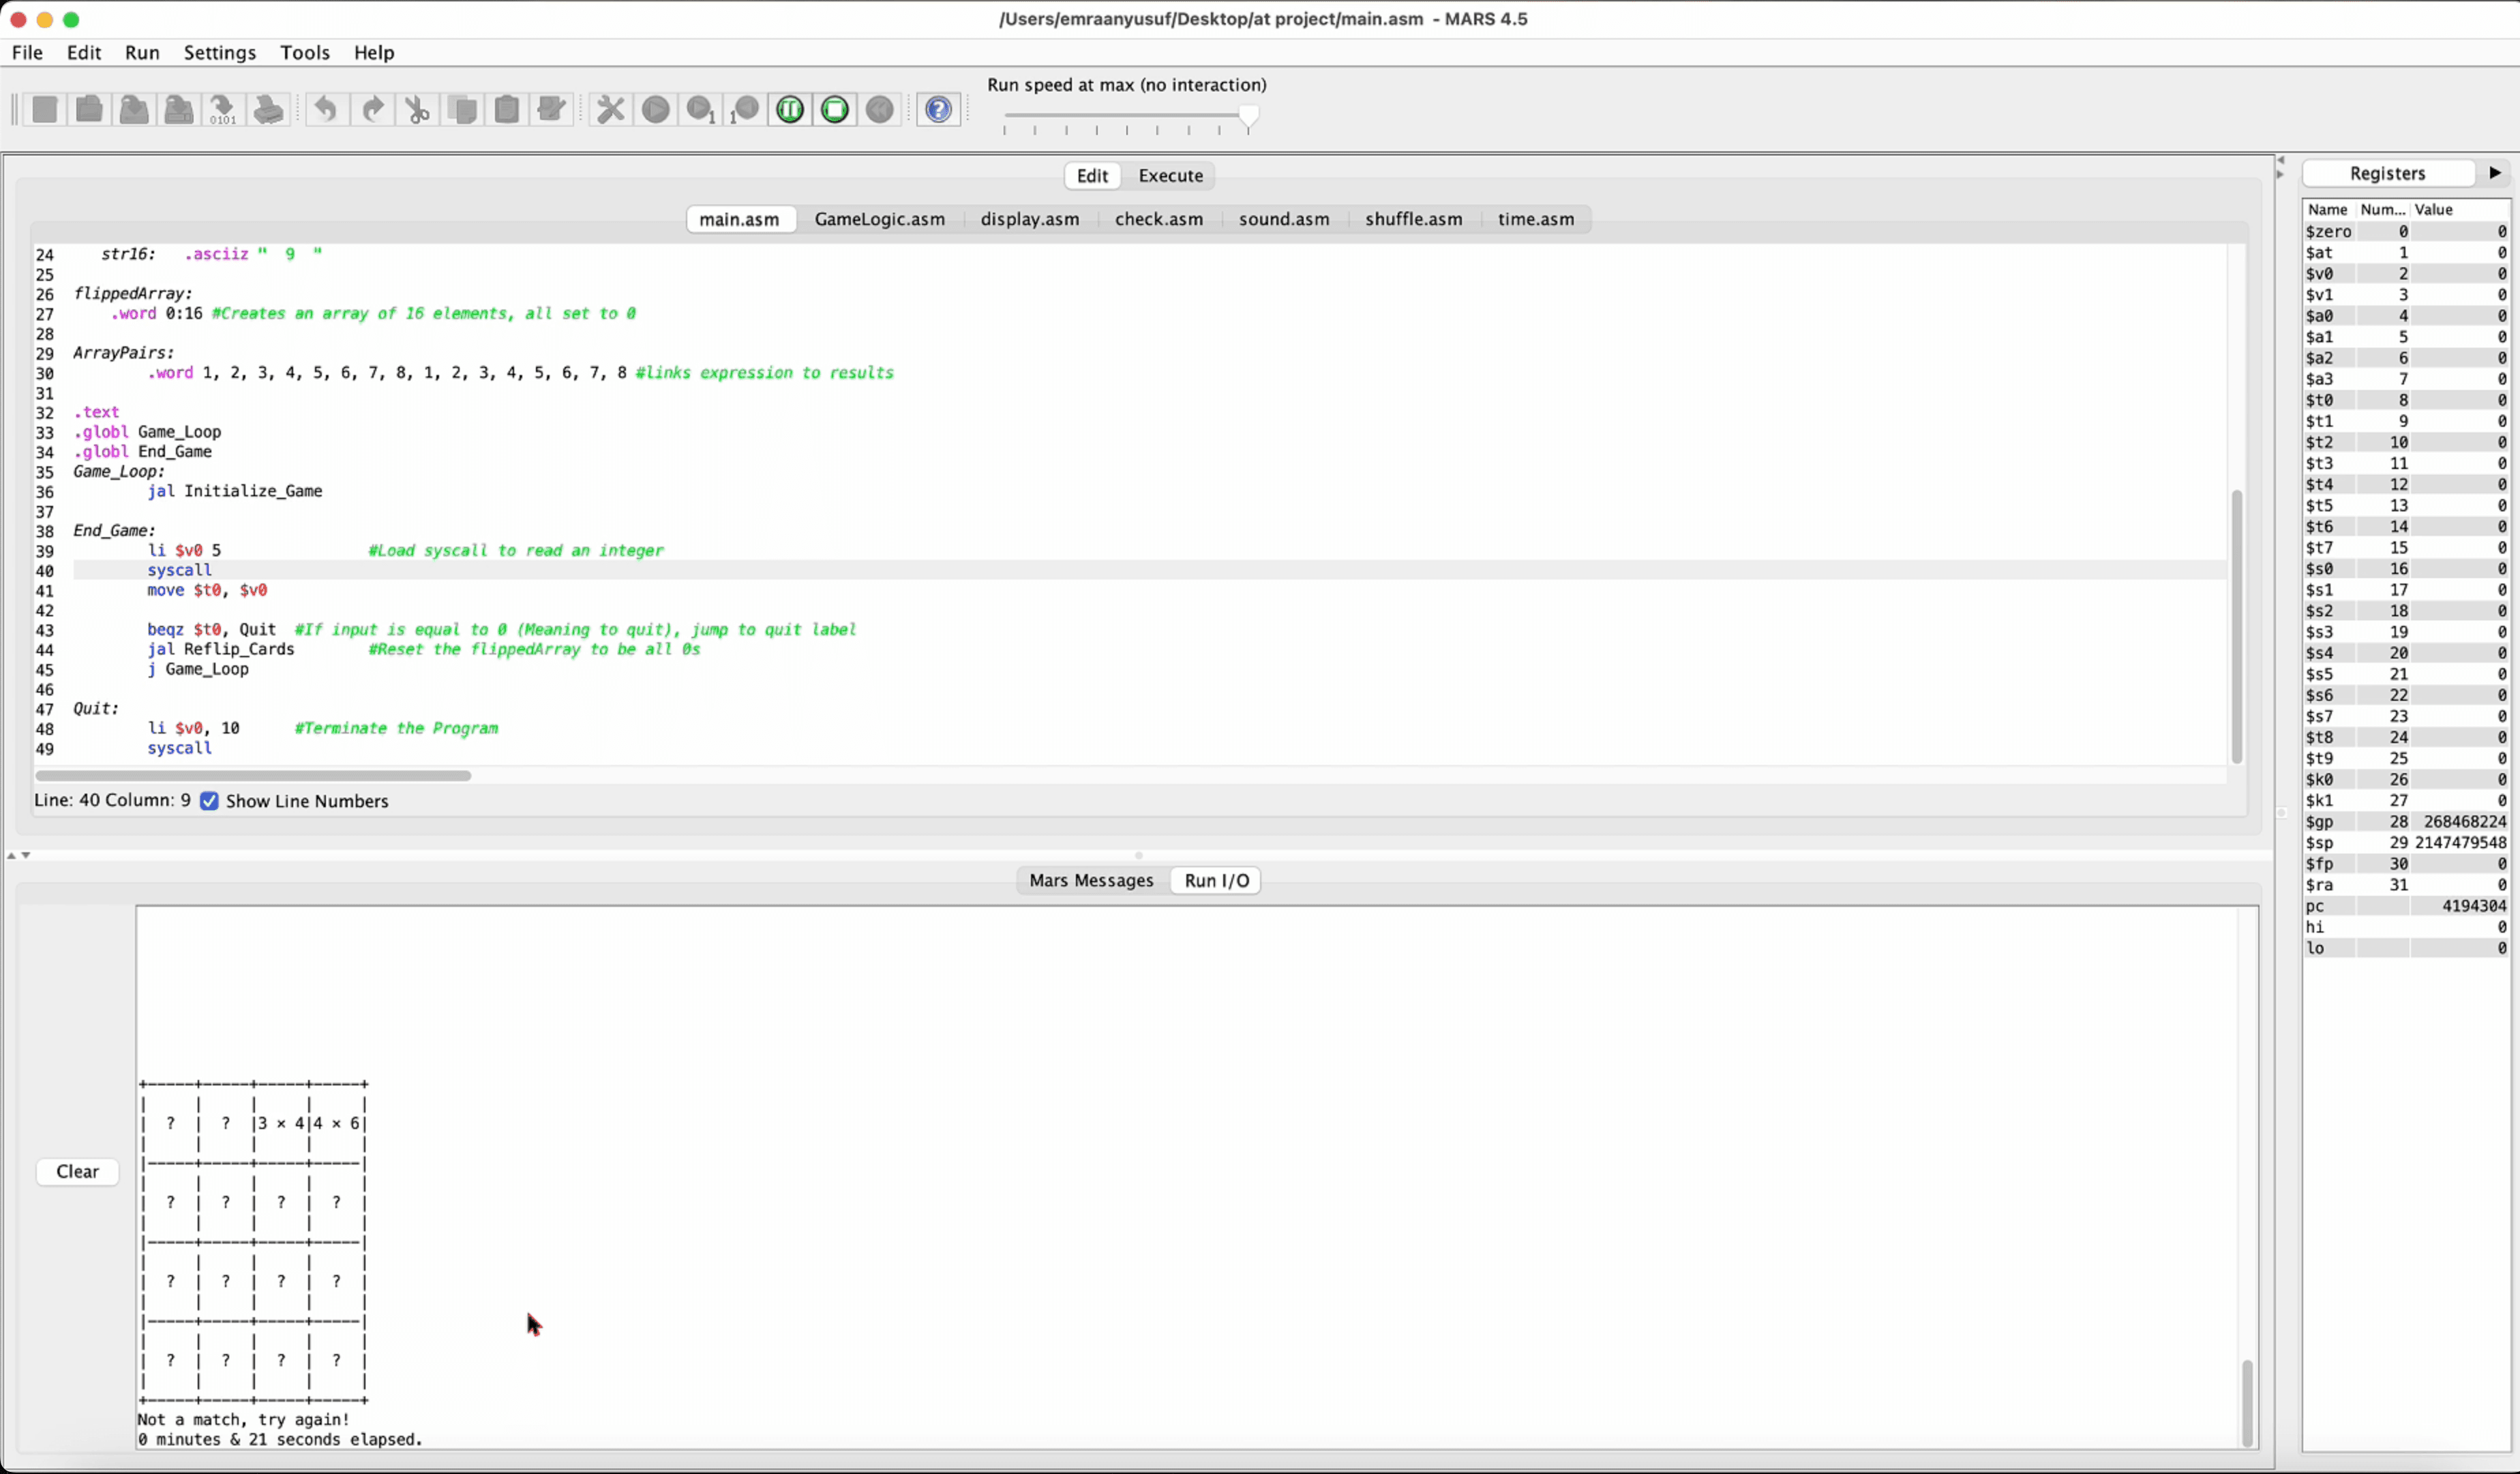Click the Save file toolbar icon

tap(134, 109)
